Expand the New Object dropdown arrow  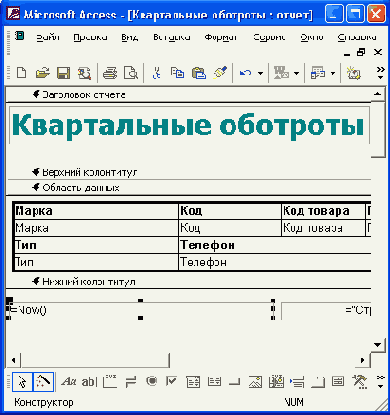pos(333,73)
